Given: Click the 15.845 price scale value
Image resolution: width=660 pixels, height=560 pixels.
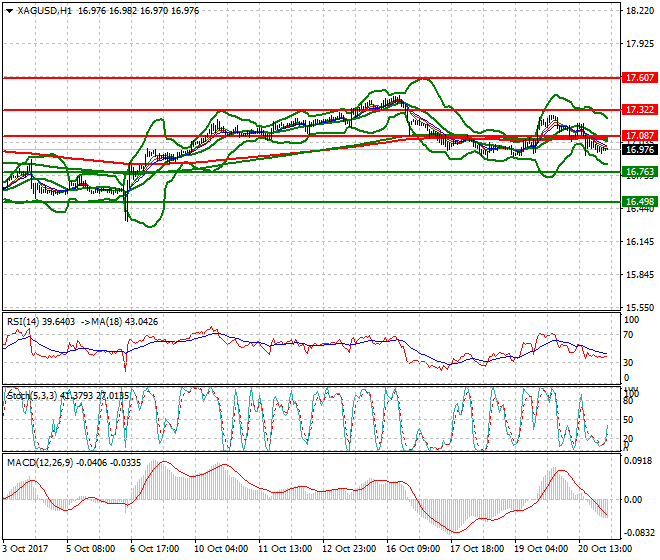Looking at the screenshot, I should (x=640, y=275).
